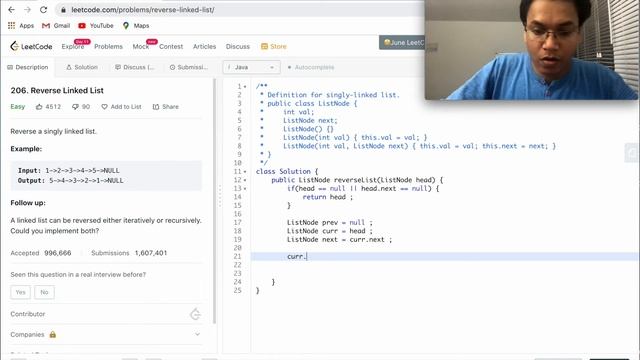Click the '206. Reverse Linked List' title
The image size is (640, 360).
pos(57,90)
